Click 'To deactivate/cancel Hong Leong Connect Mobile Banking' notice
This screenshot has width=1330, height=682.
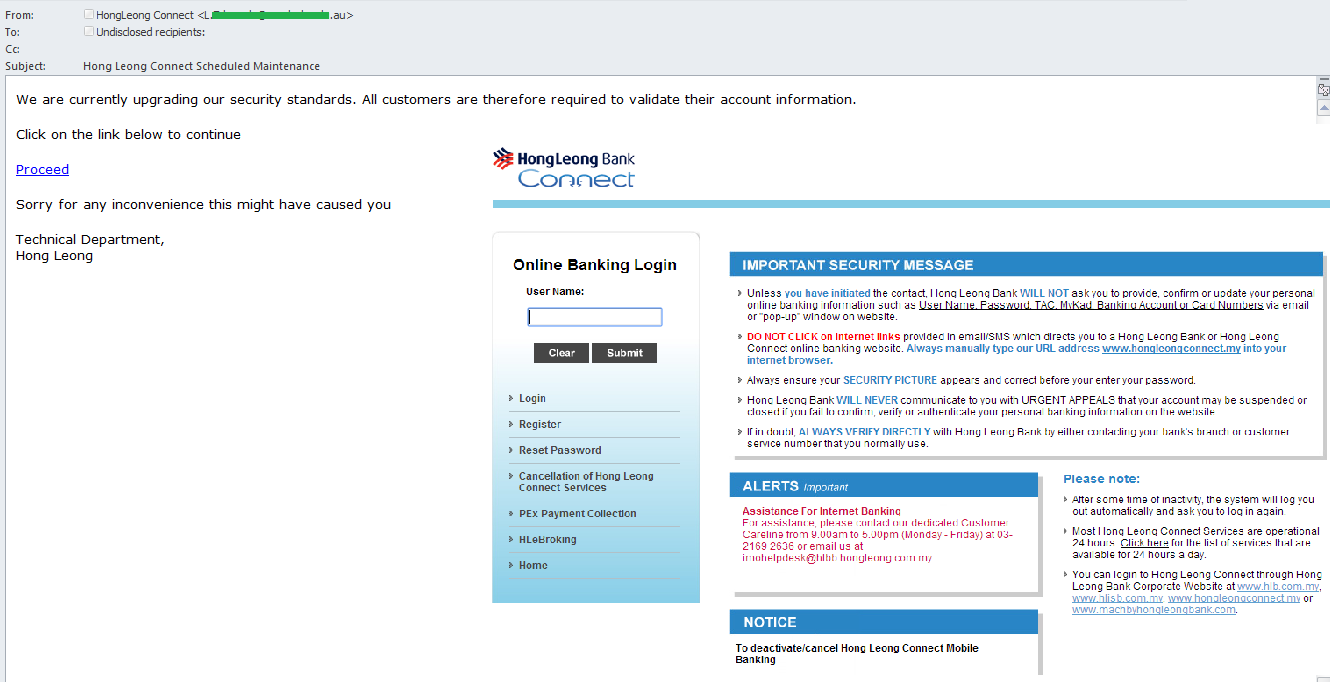click(x=857, y=654)
